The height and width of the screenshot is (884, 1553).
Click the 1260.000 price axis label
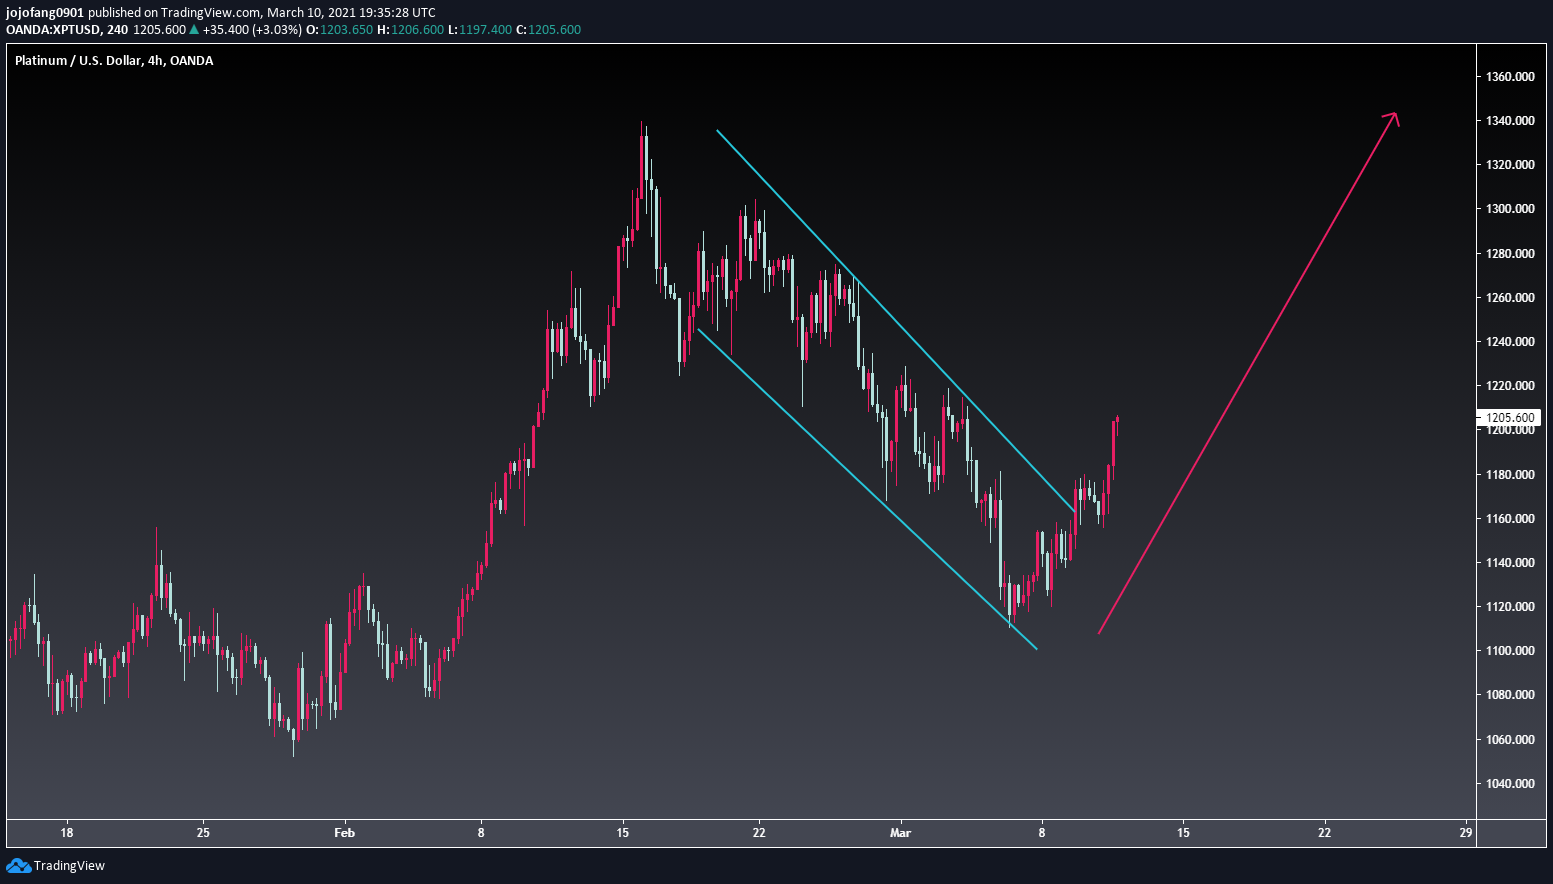click(1510, 298)
